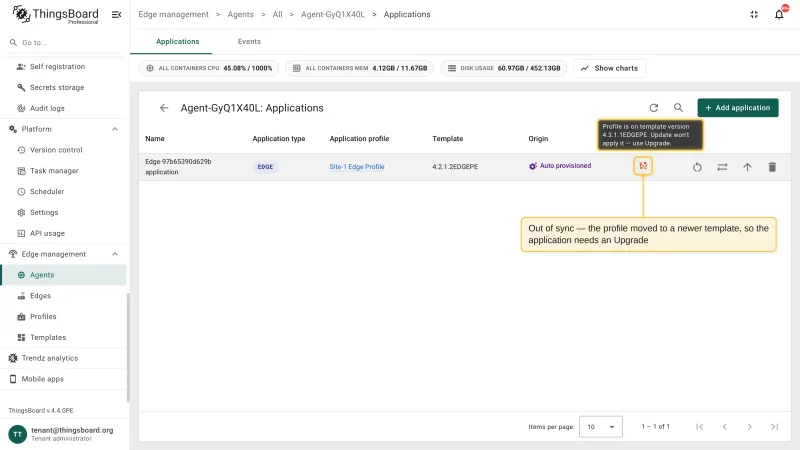
Task: Sort by Template column header
Action: point(447,139)
